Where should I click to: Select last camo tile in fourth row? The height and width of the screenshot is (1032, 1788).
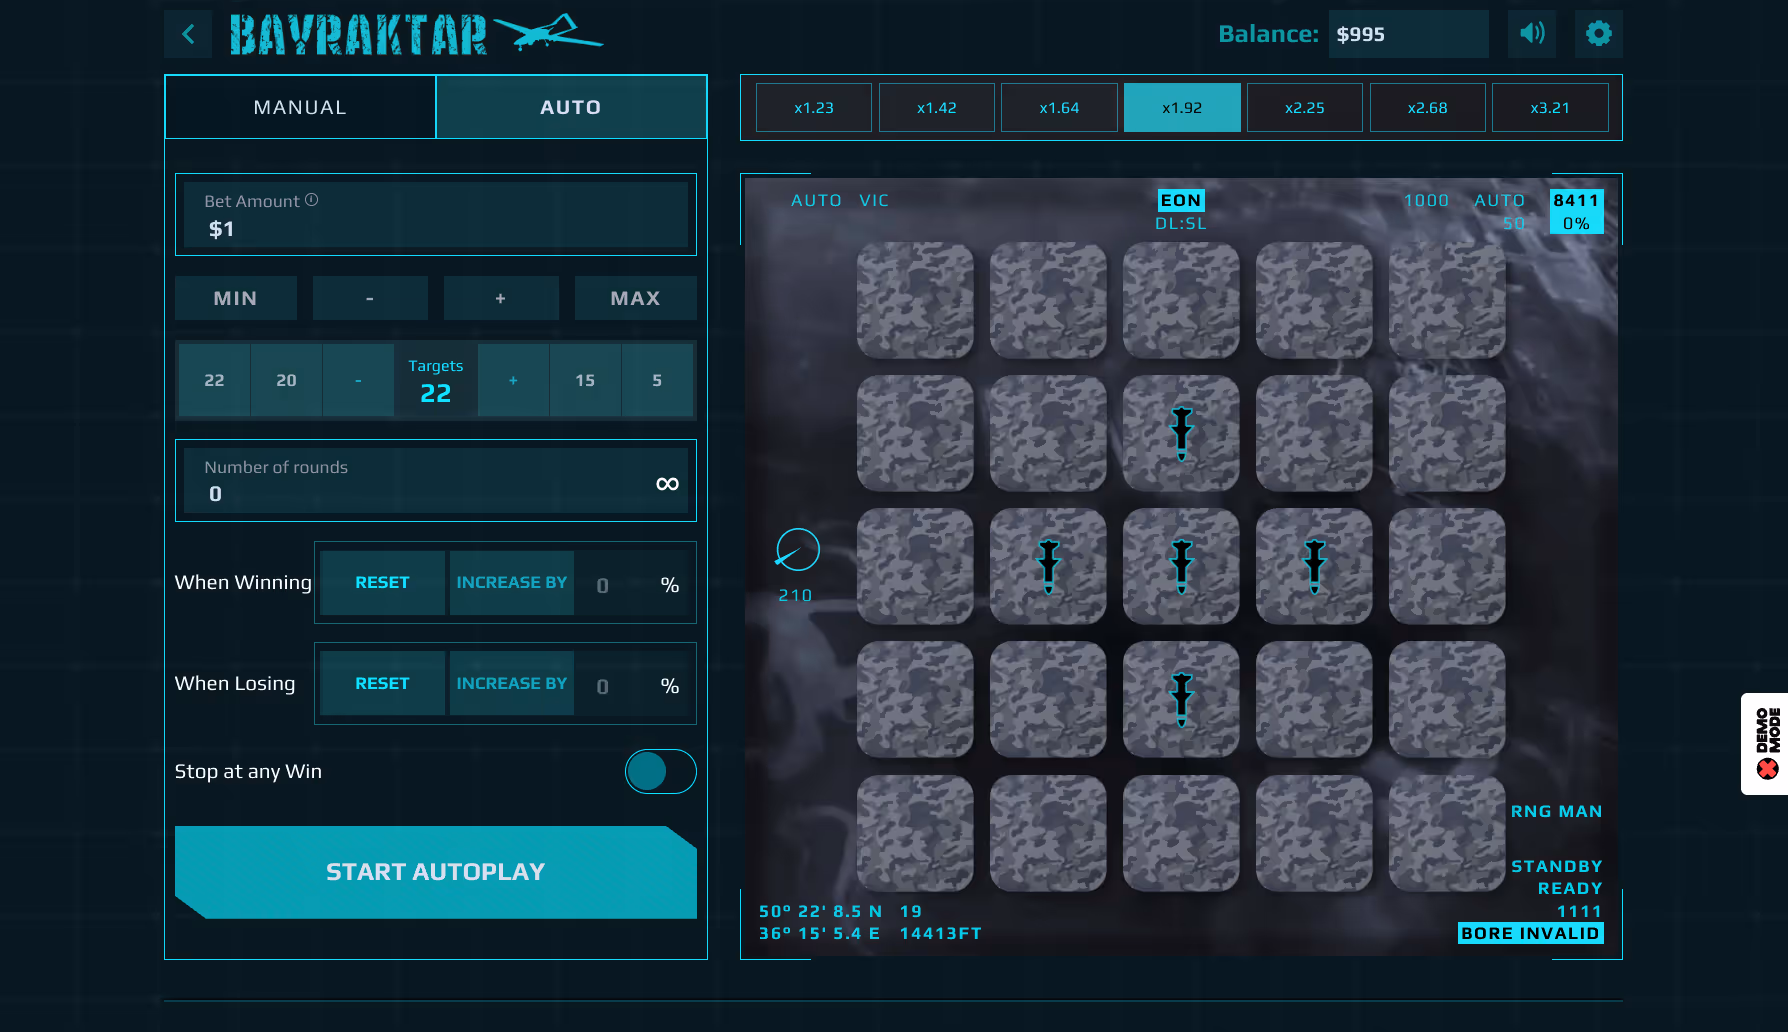pos(1447,699)
